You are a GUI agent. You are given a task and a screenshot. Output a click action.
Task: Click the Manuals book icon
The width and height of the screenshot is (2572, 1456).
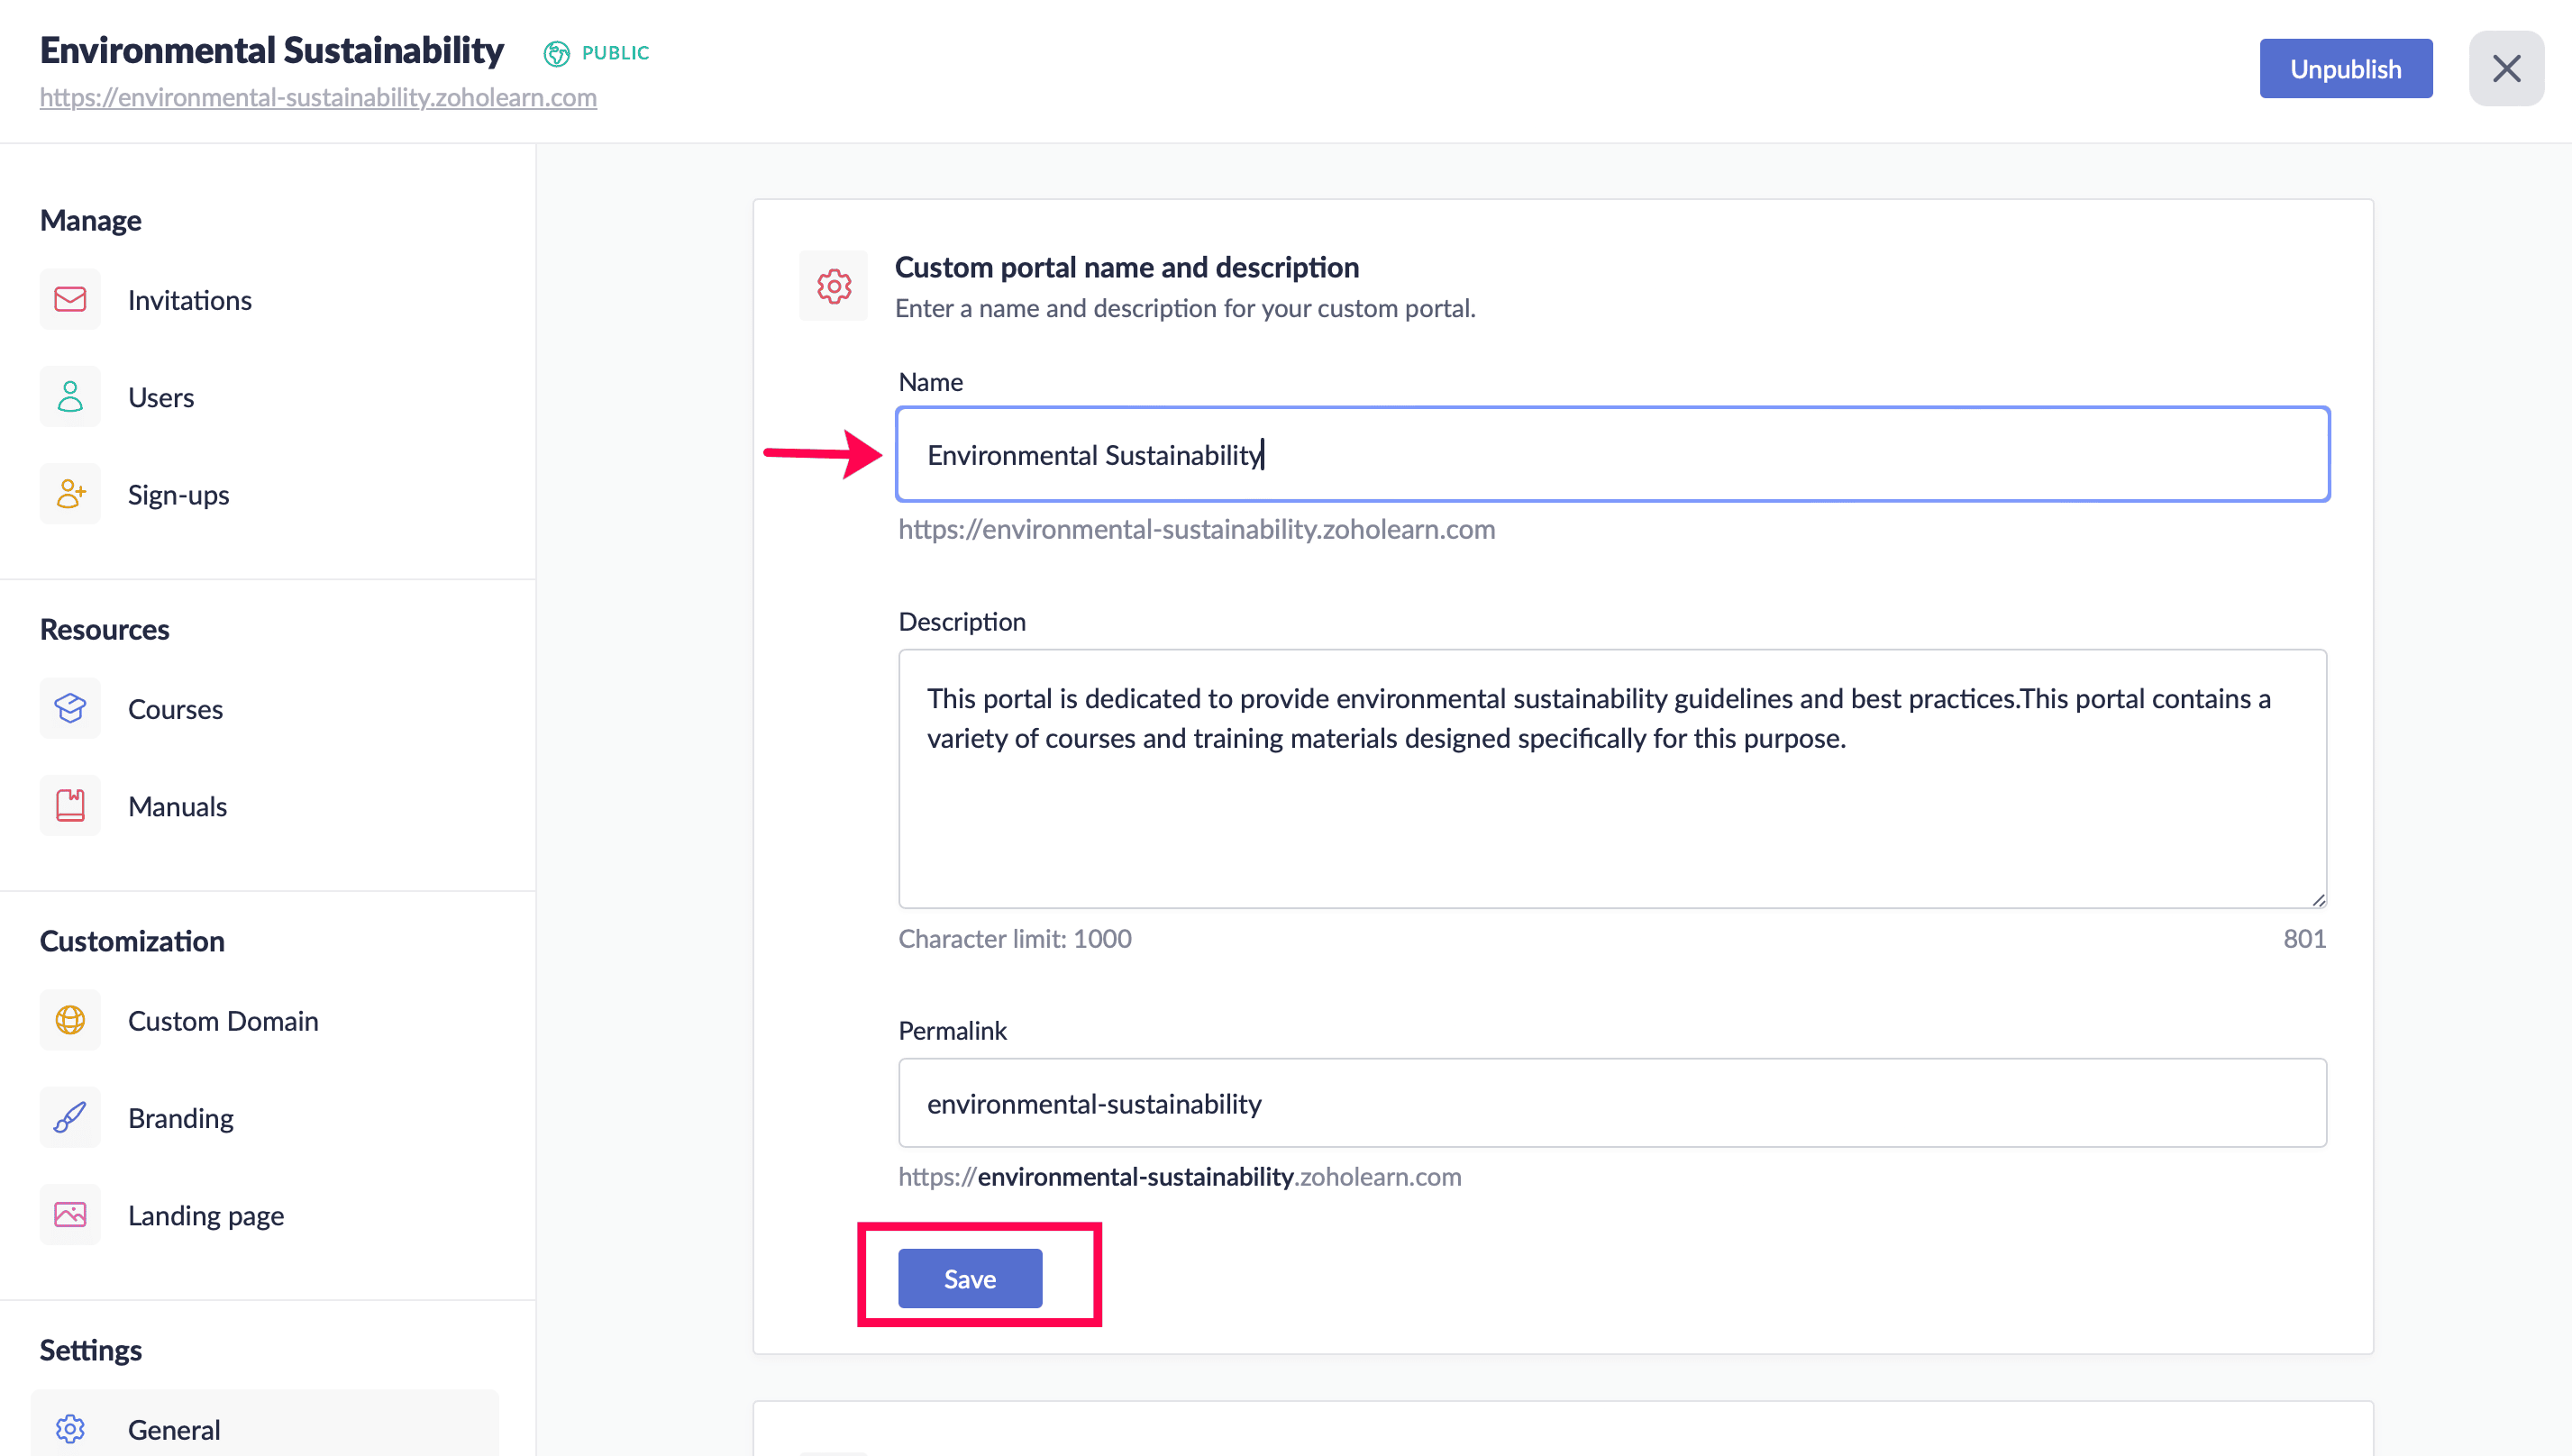tap(70, 805)
